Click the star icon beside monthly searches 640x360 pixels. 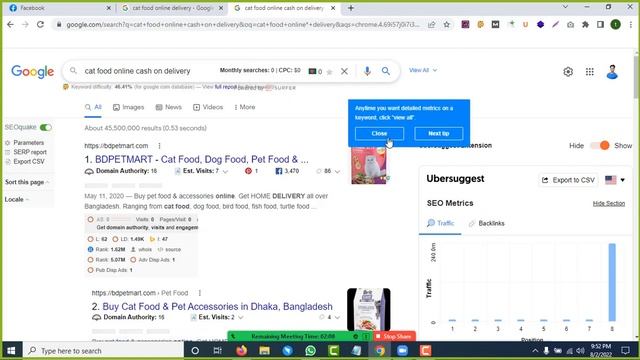point(329,72)
